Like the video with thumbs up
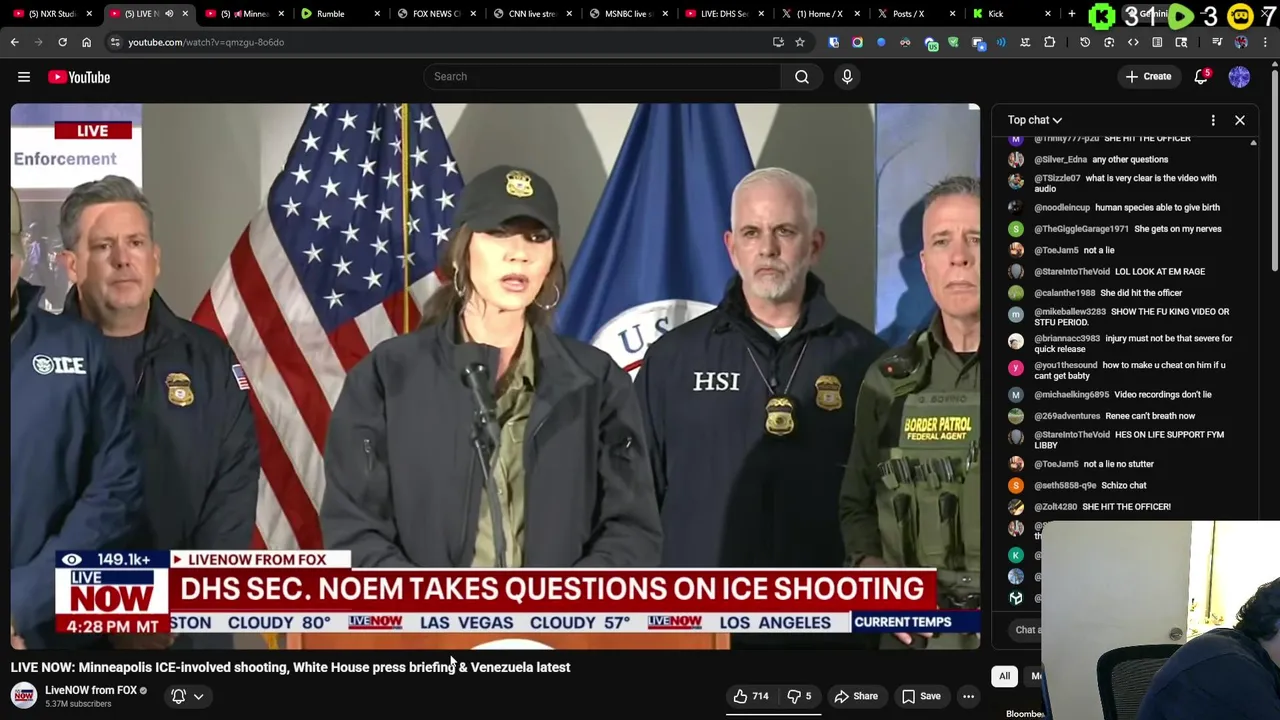The width and height of the screenshot is (1280, 720). click(751, 696)
